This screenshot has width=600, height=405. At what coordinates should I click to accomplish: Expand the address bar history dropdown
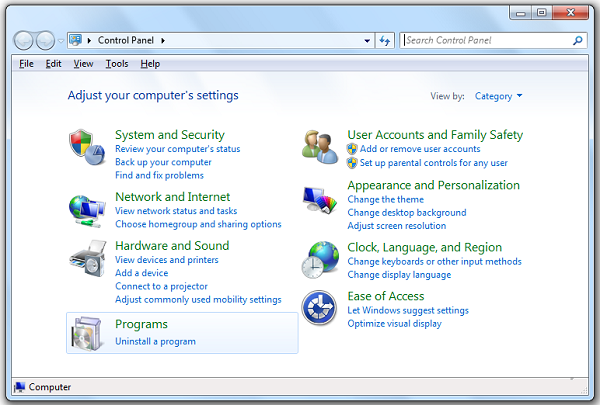pyautogui.click(x=367, y=41)
